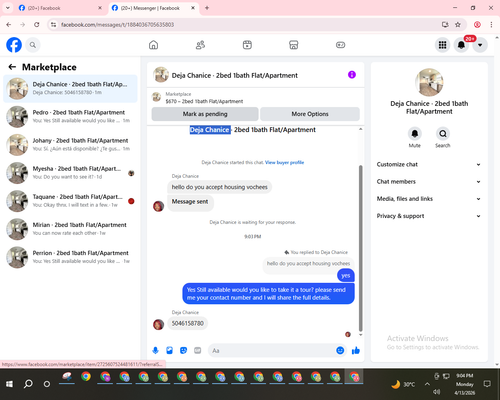Go back using the Marketplace back arrow

point(12,67)
